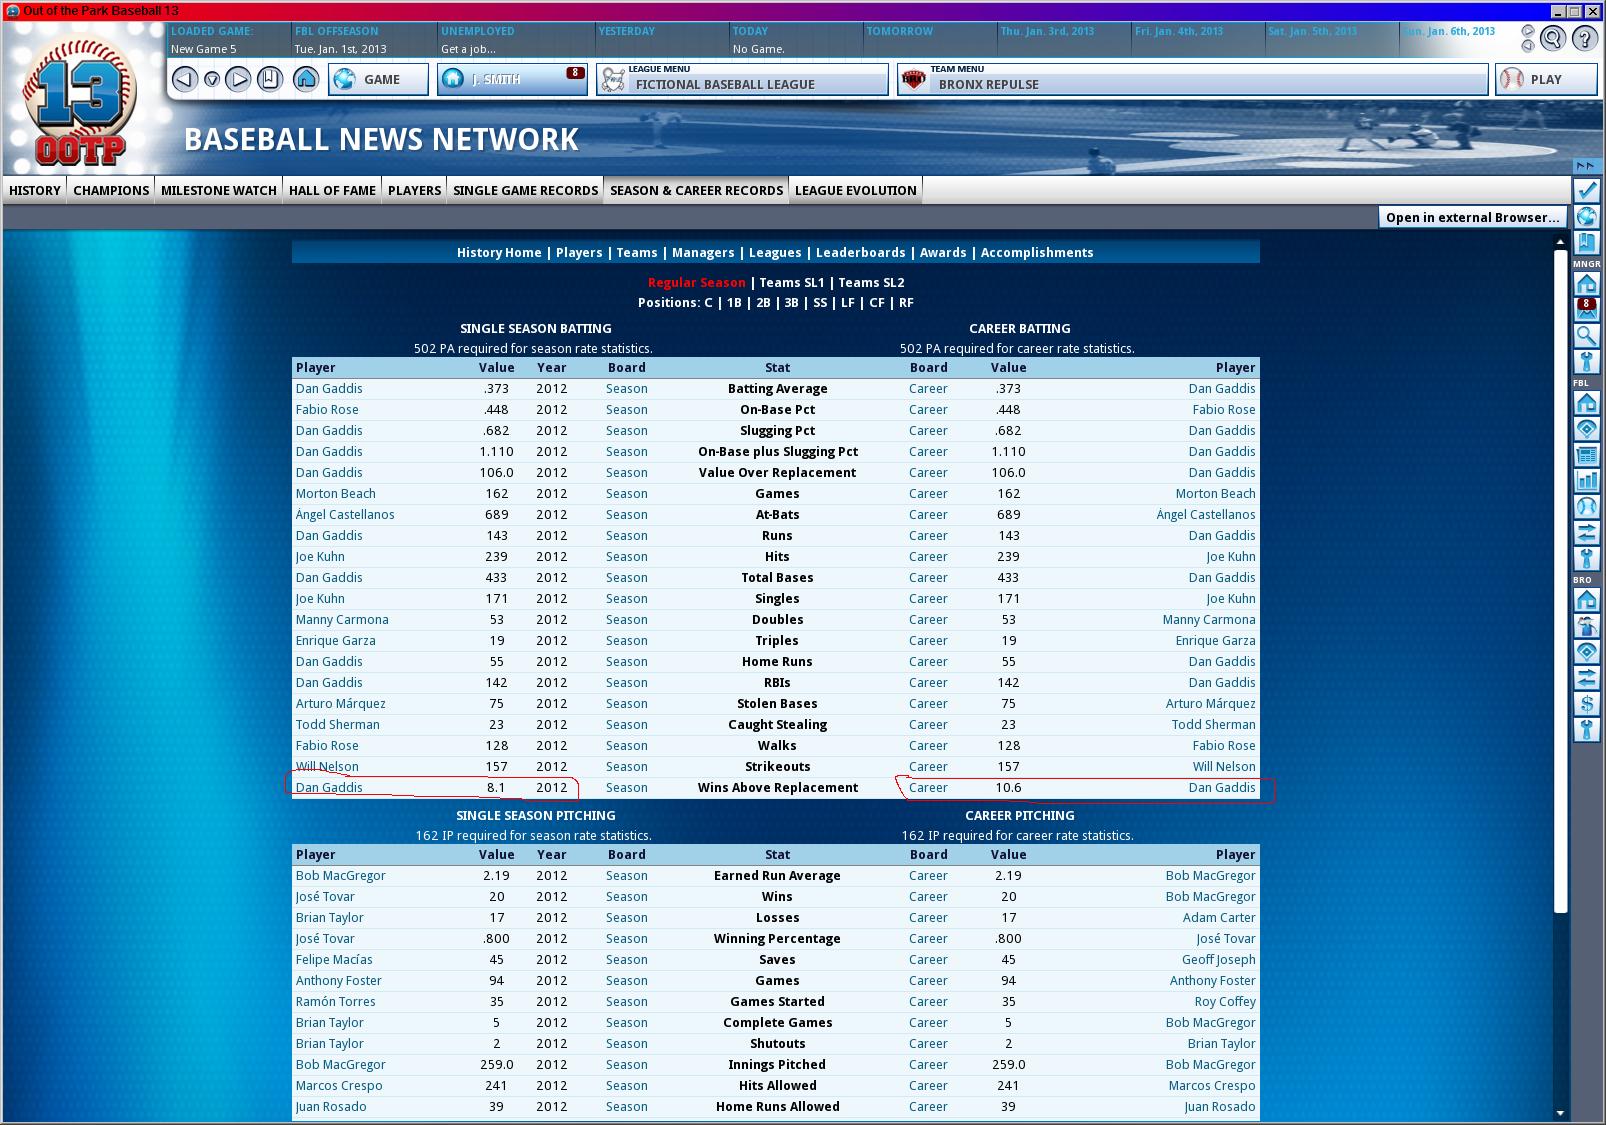1606x1125 pixels.
Task: Click the BRO team manager person icon
Action: click(1586, 626)
